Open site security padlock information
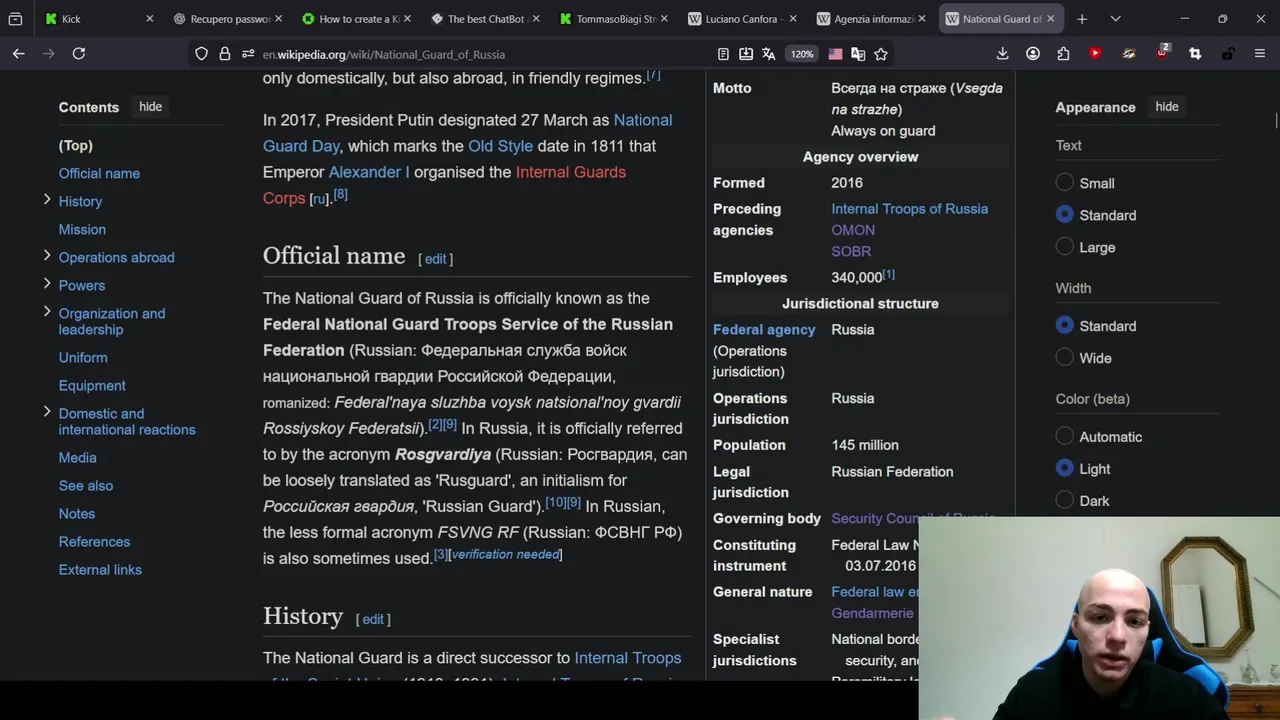The height and width of the screenshot is (720, 1280). pos(224,54)
